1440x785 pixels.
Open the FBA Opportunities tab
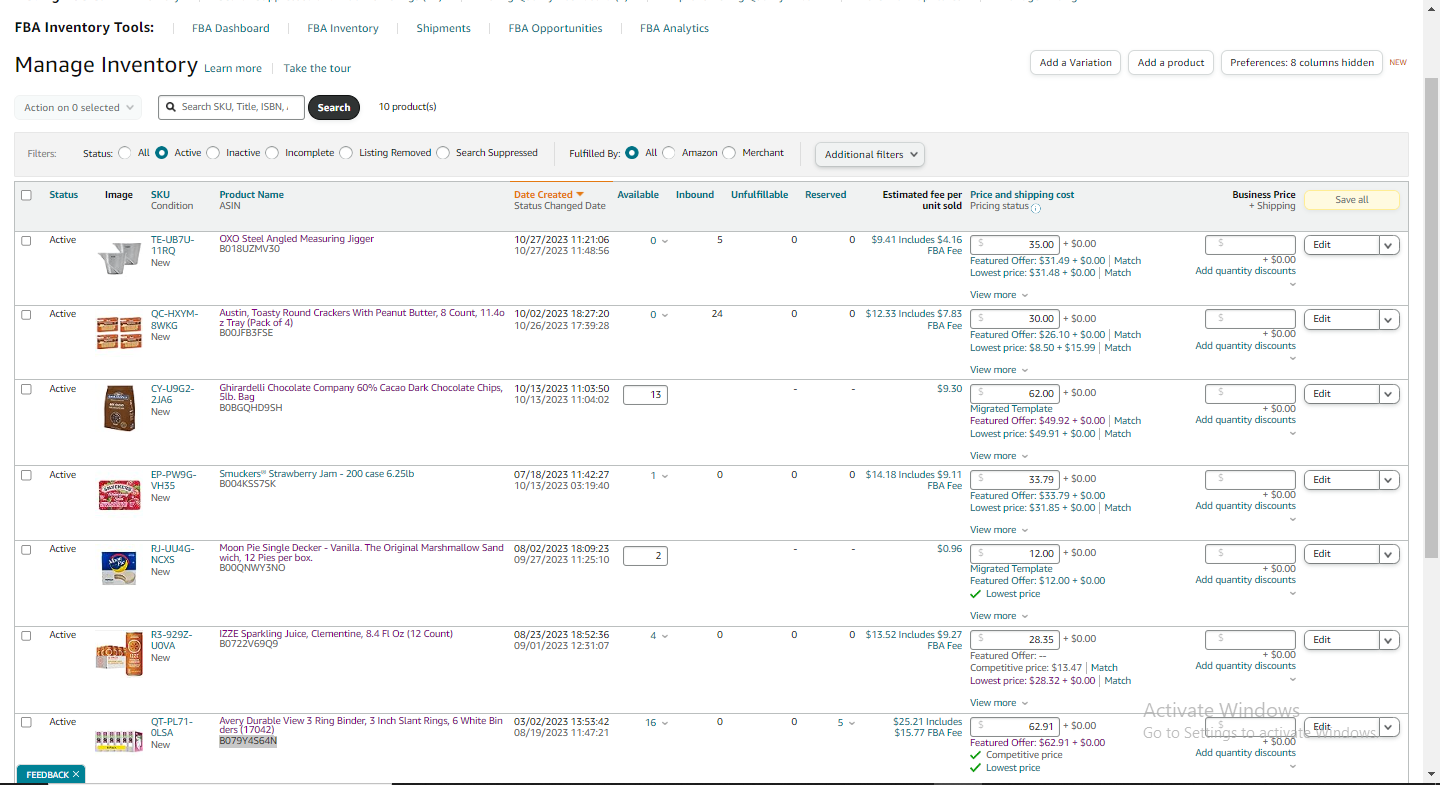click(555, 29)
